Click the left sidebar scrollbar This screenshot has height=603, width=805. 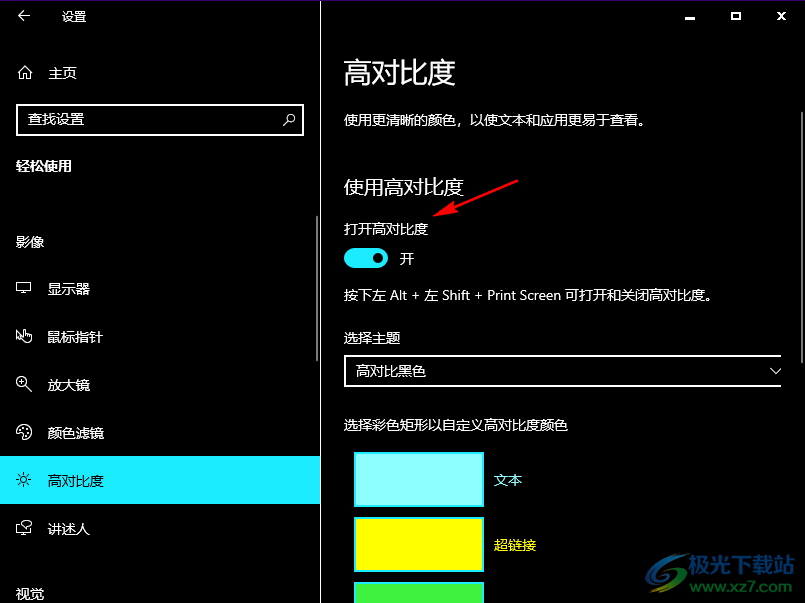coord(317,288)
